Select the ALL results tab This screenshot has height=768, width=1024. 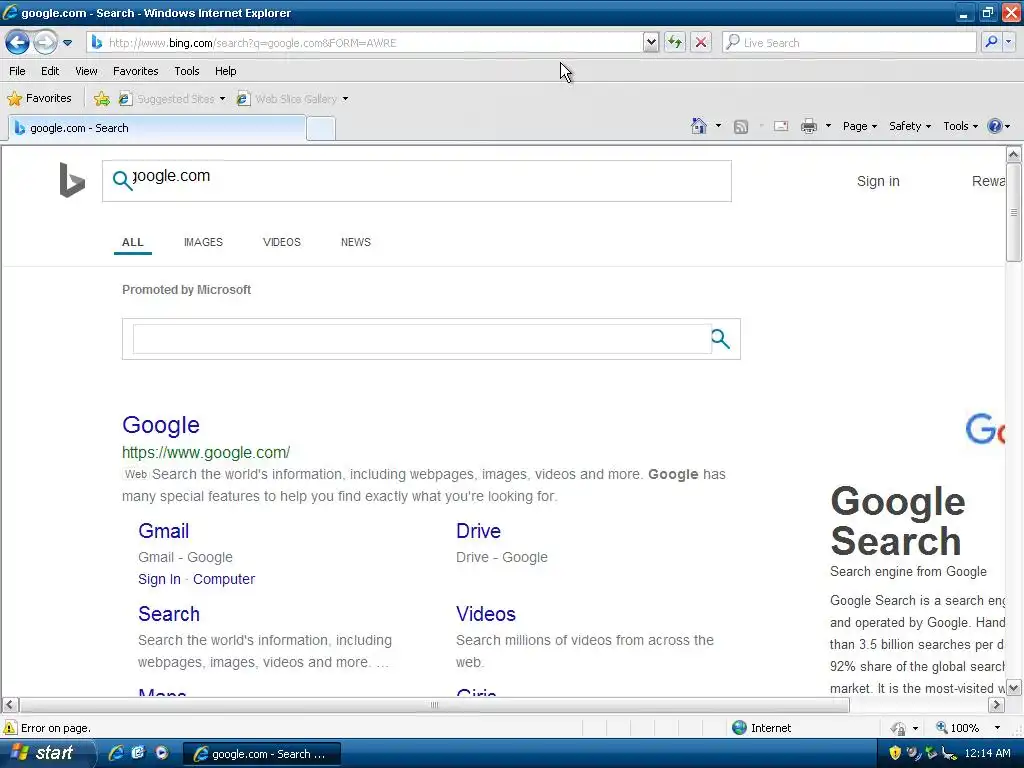click(133, 242)
